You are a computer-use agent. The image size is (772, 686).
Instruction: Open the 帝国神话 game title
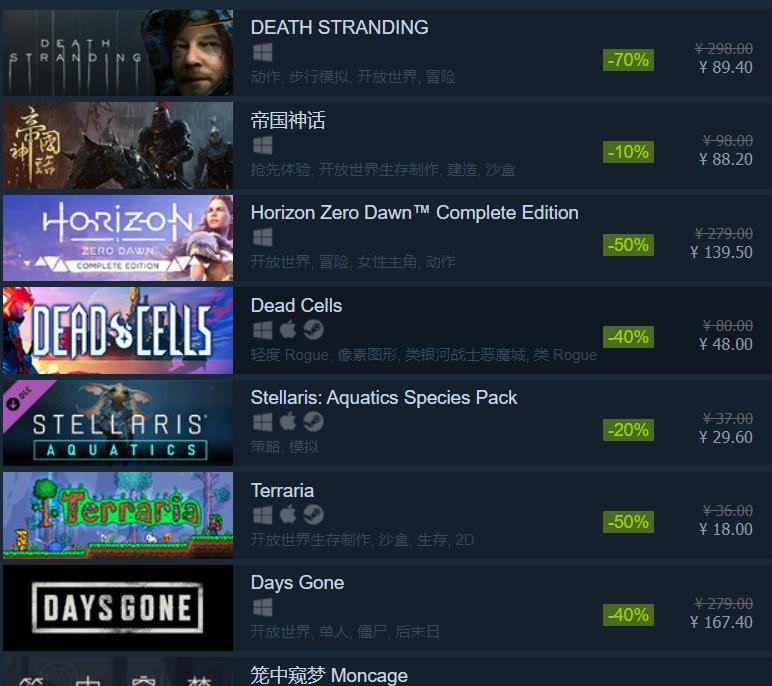pyautogui.click(x=288, y=120)
